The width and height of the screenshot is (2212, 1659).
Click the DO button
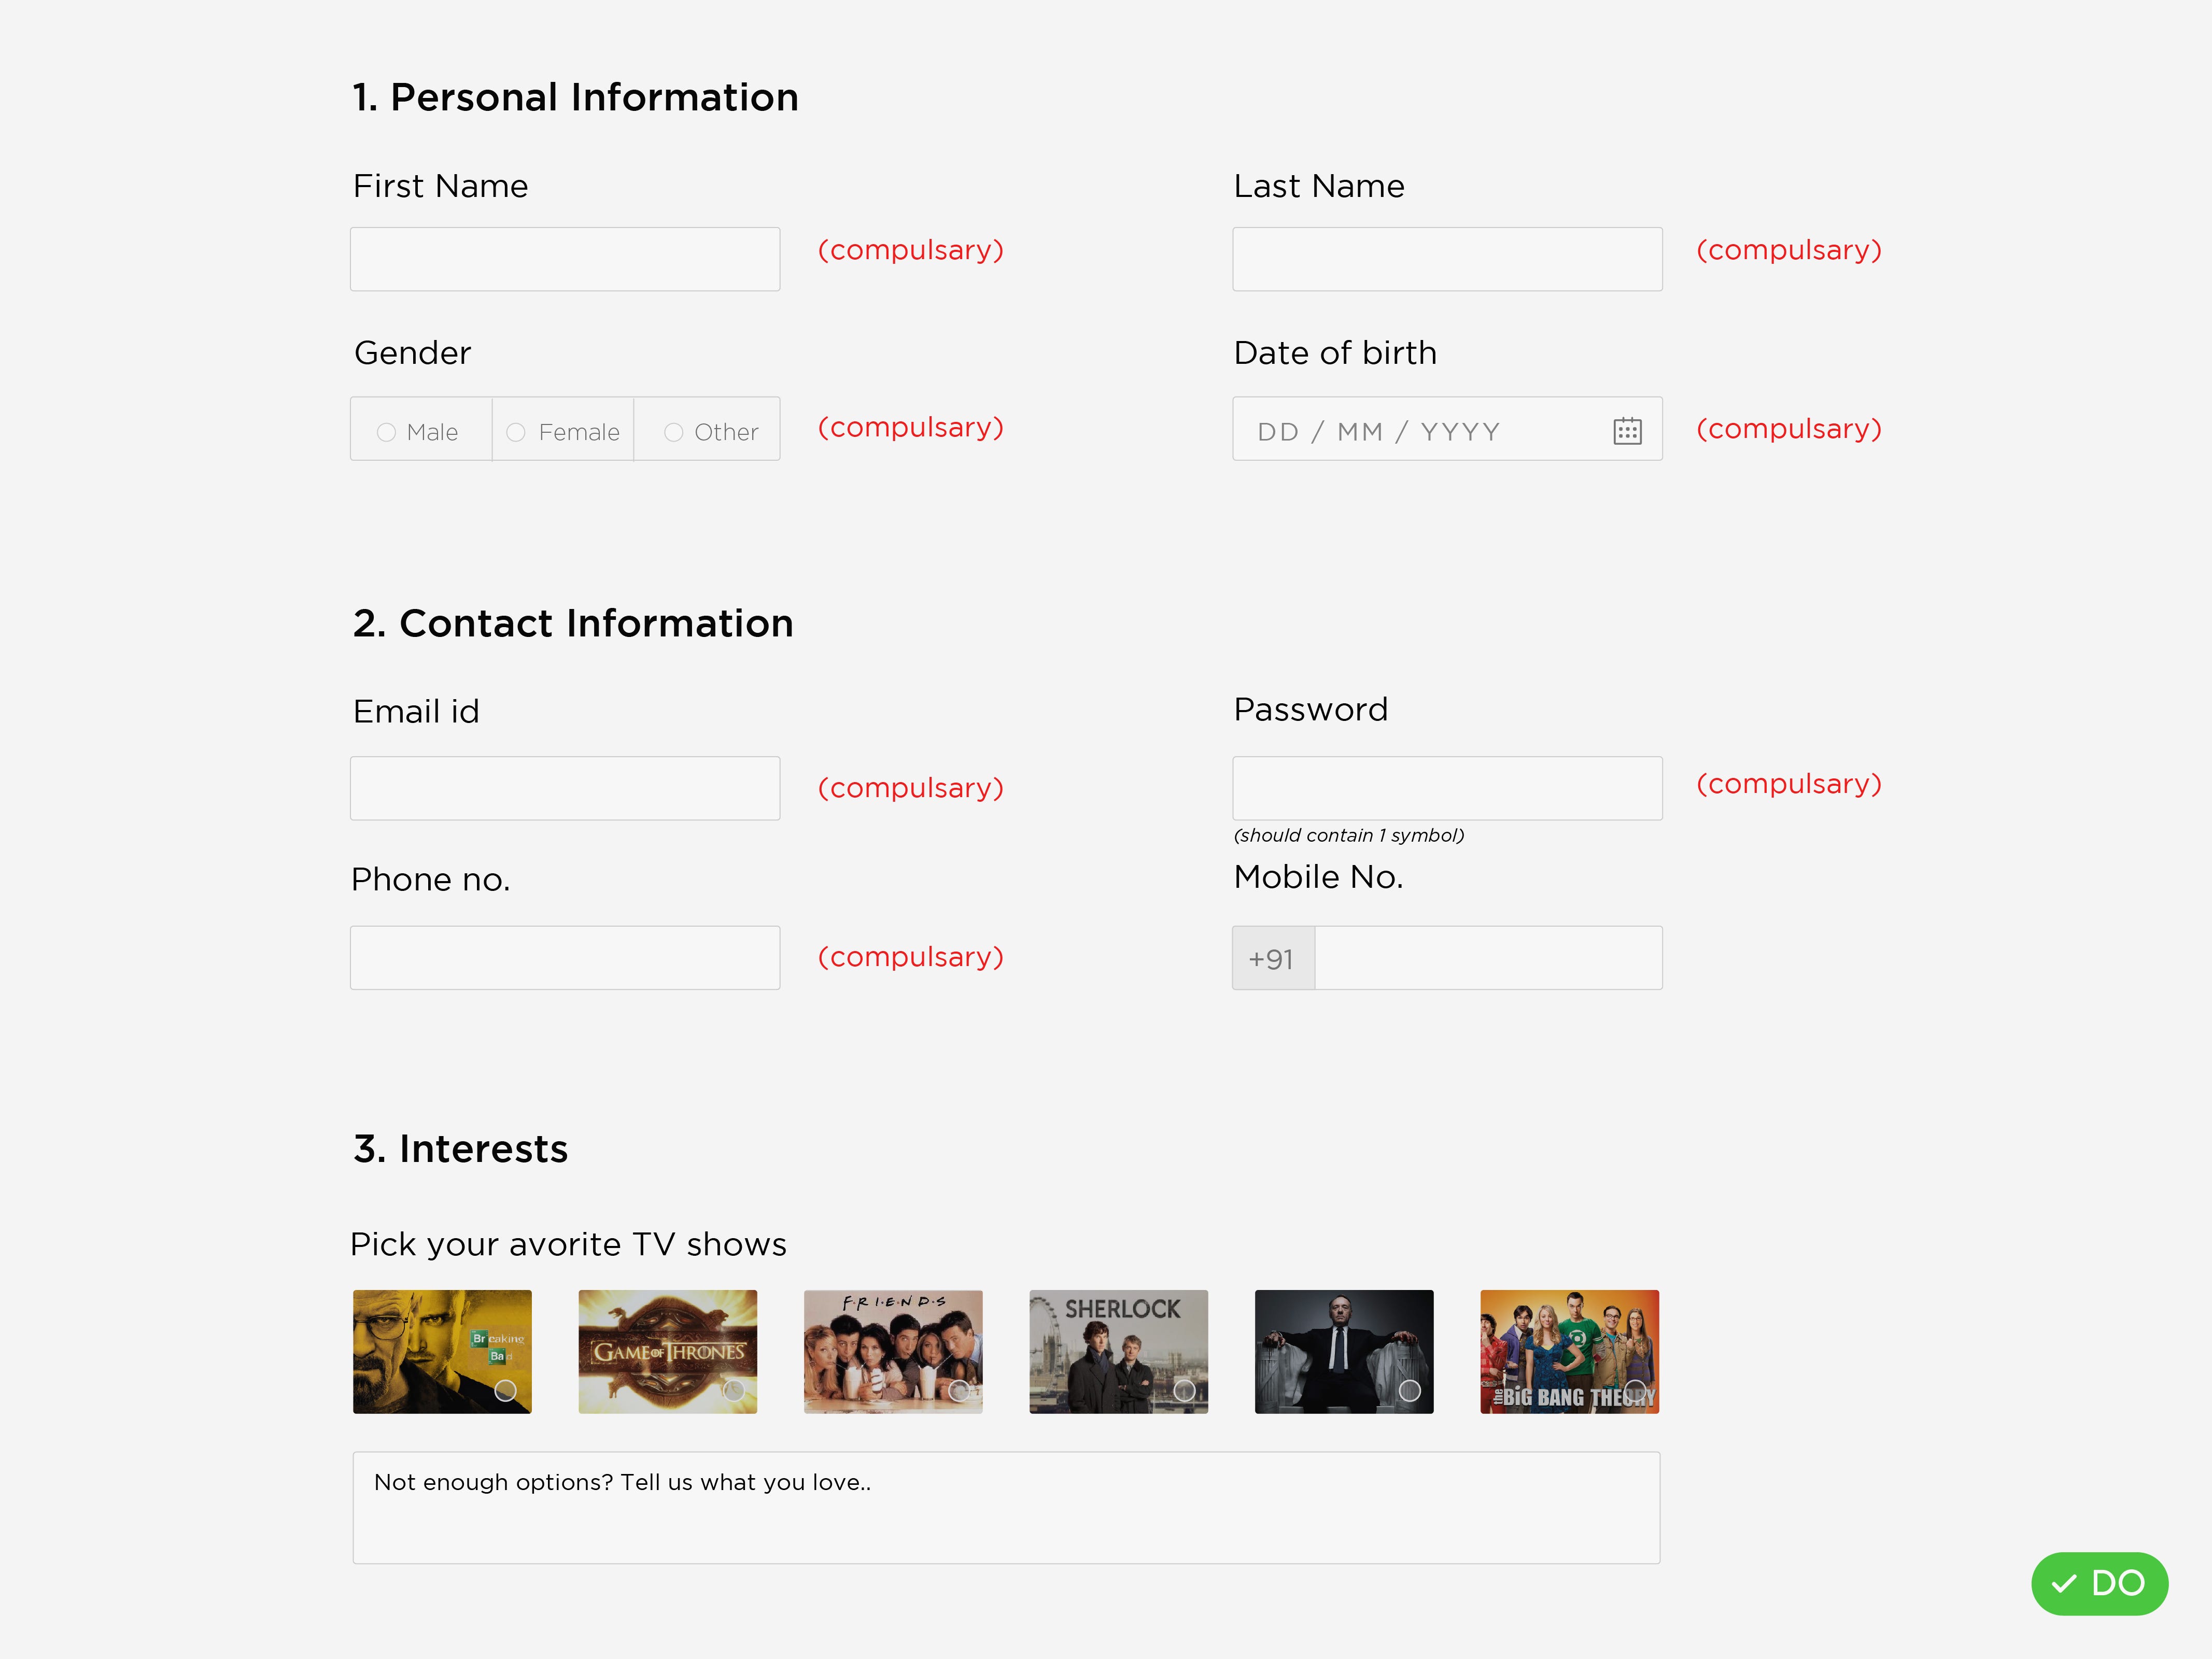(2100, 1584)
